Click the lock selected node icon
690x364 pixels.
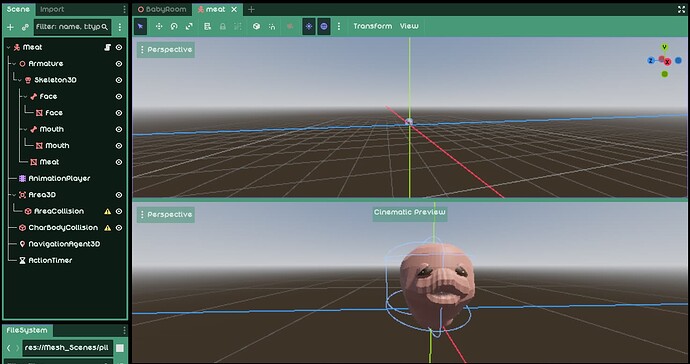click(223, 26)
